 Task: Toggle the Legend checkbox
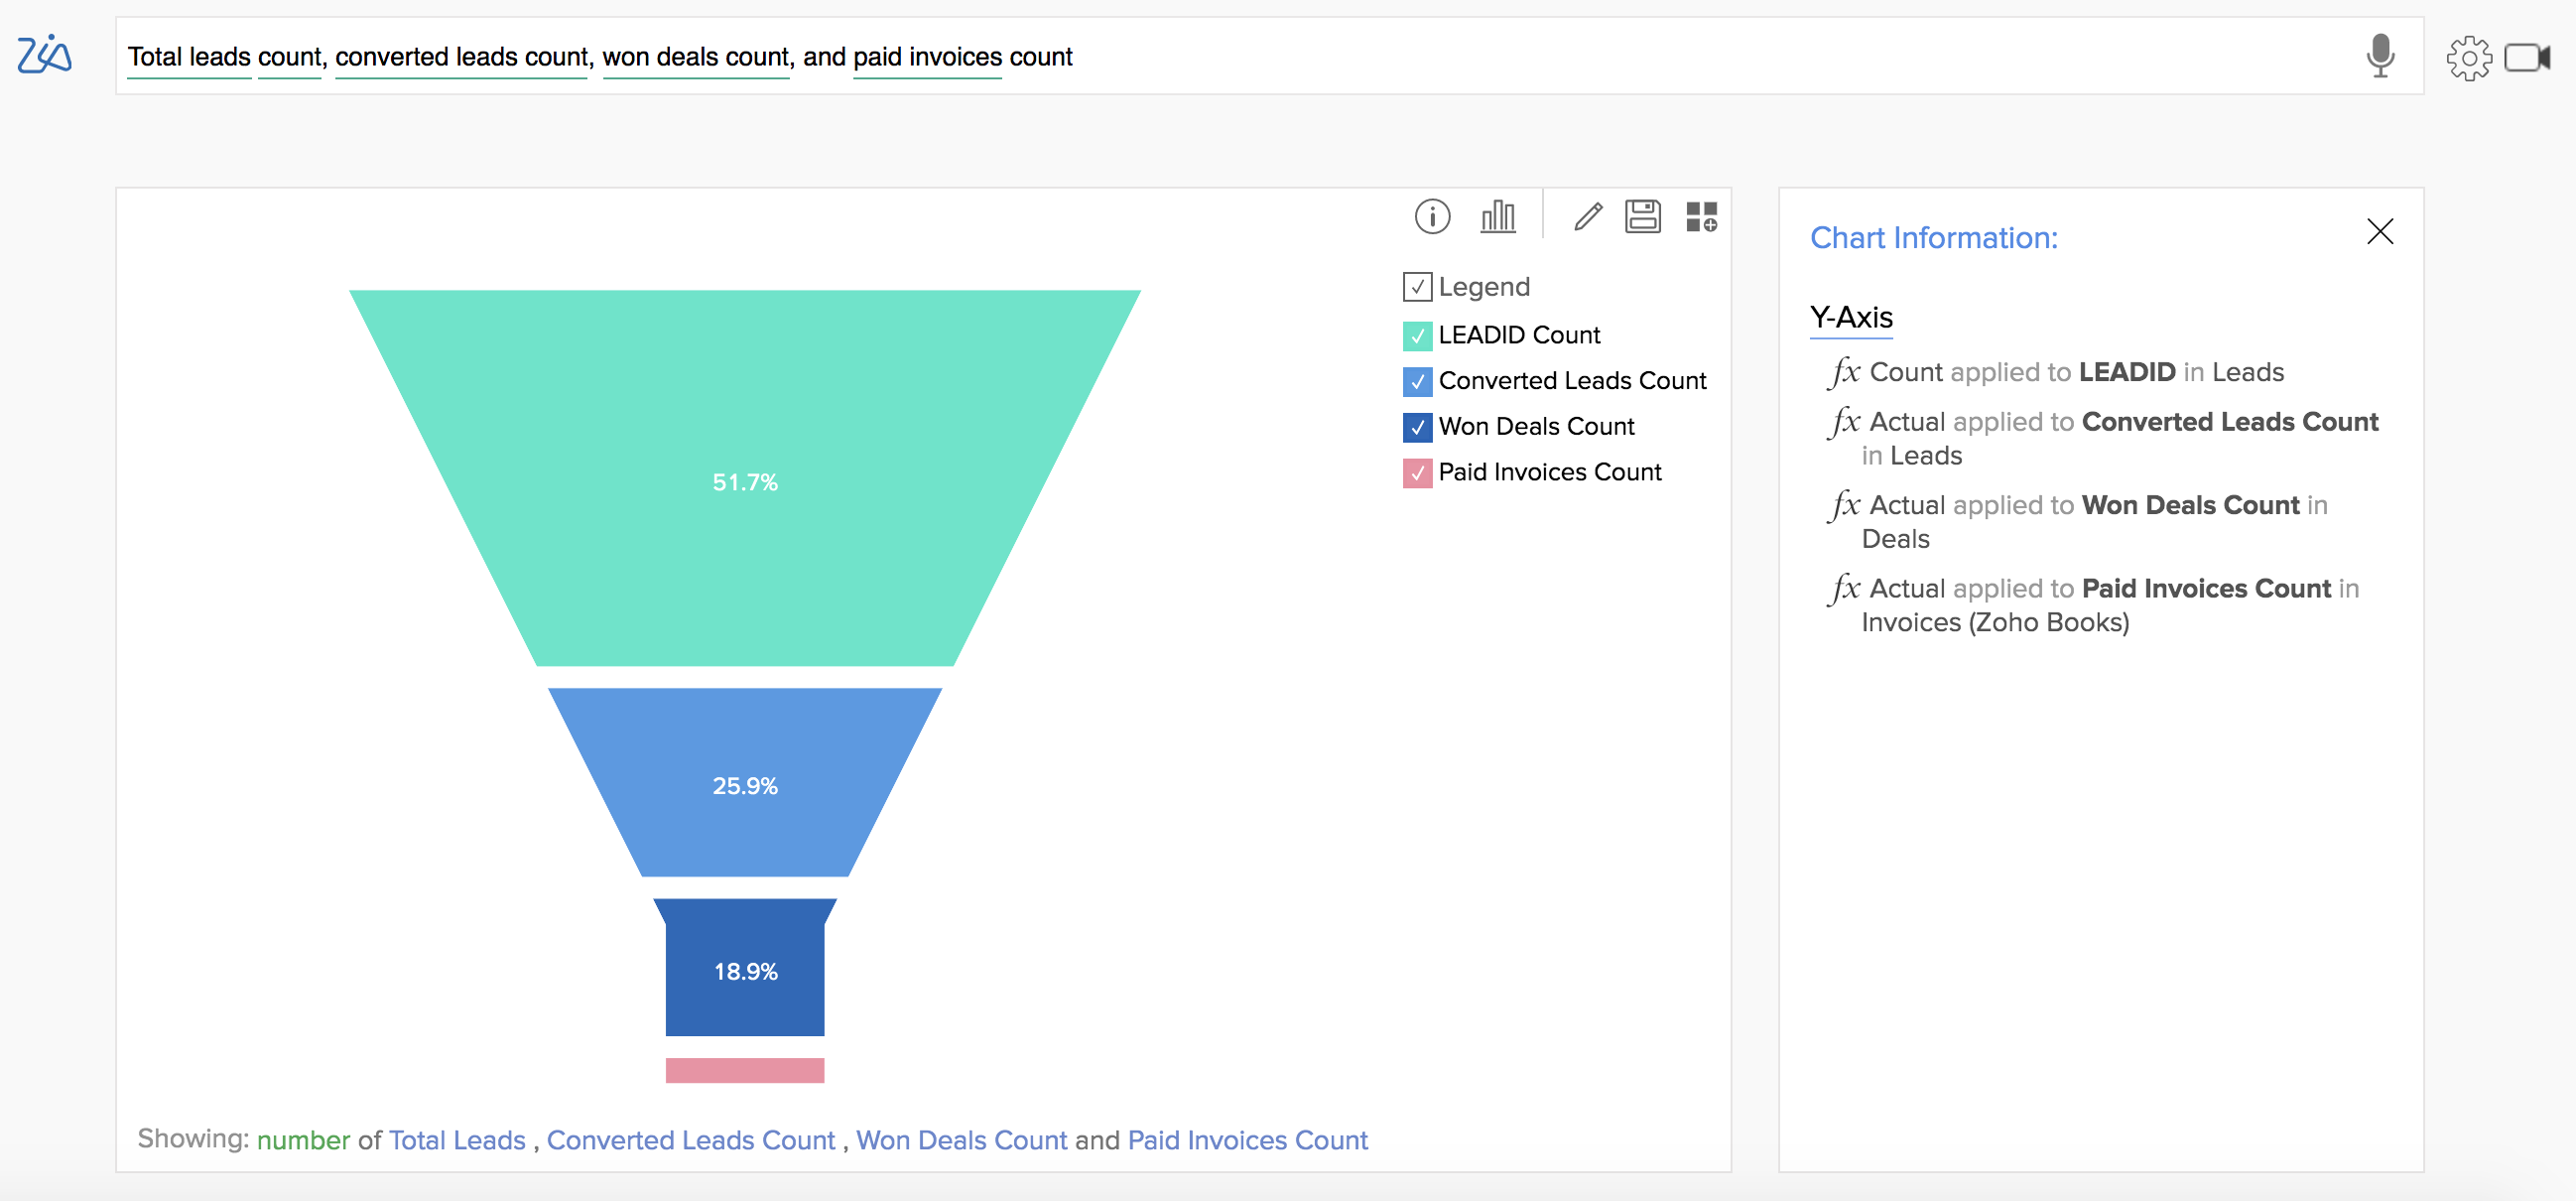pyautogui.click(x=1417, y=287)
